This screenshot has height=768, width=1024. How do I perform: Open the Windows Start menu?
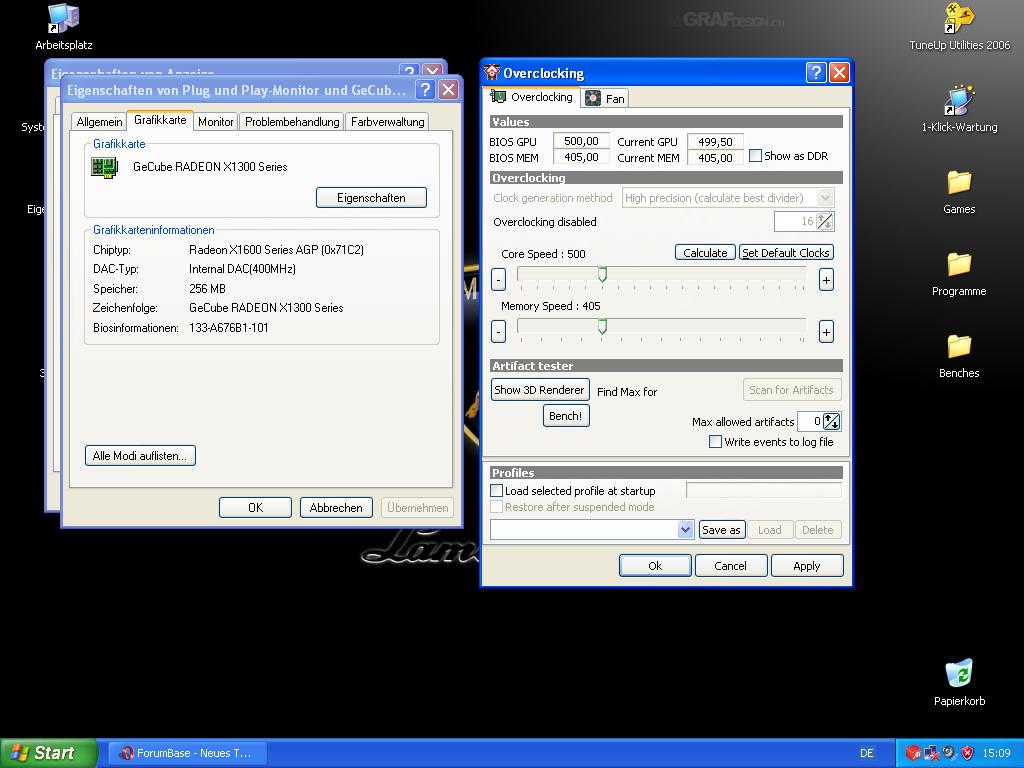[48, 753]
